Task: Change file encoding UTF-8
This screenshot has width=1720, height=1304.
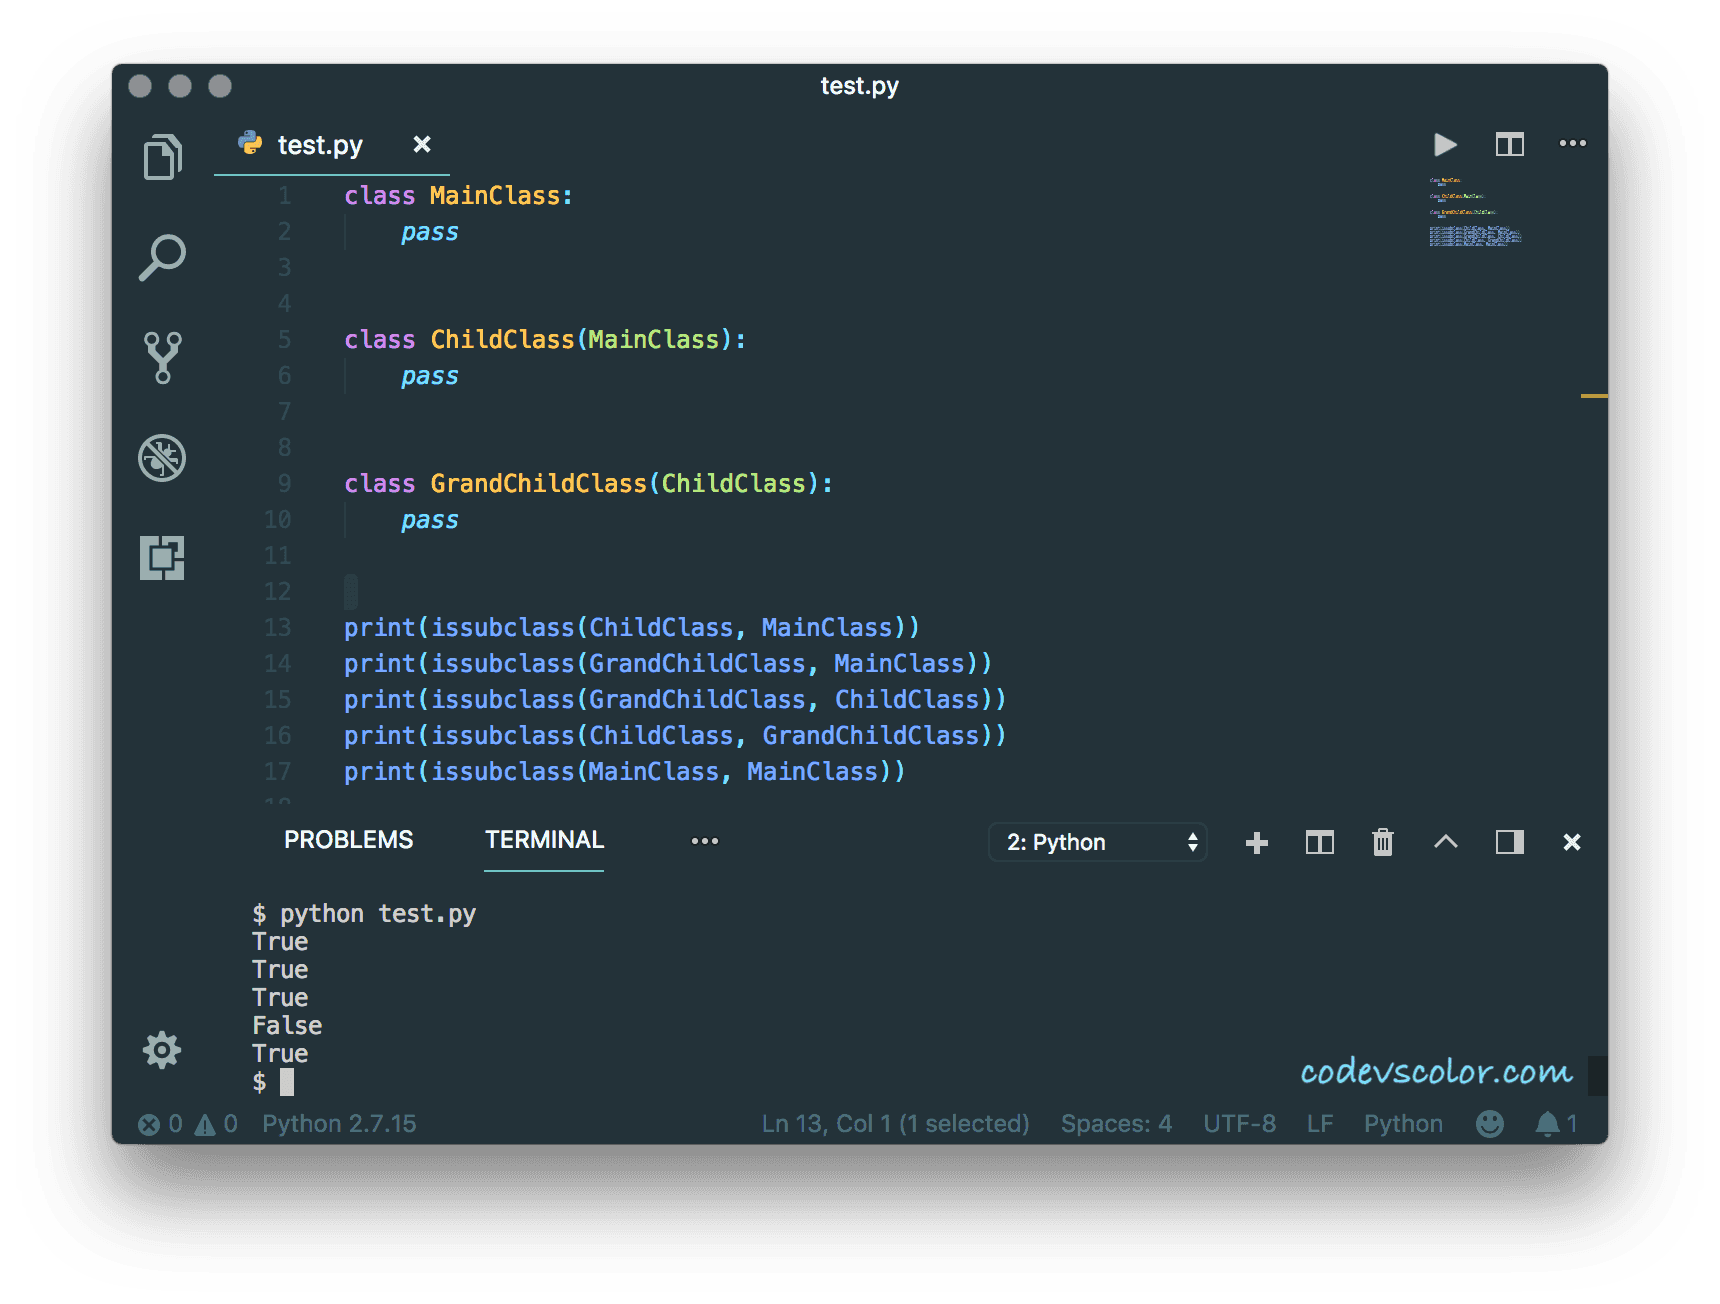Action: (1239, 1124)
